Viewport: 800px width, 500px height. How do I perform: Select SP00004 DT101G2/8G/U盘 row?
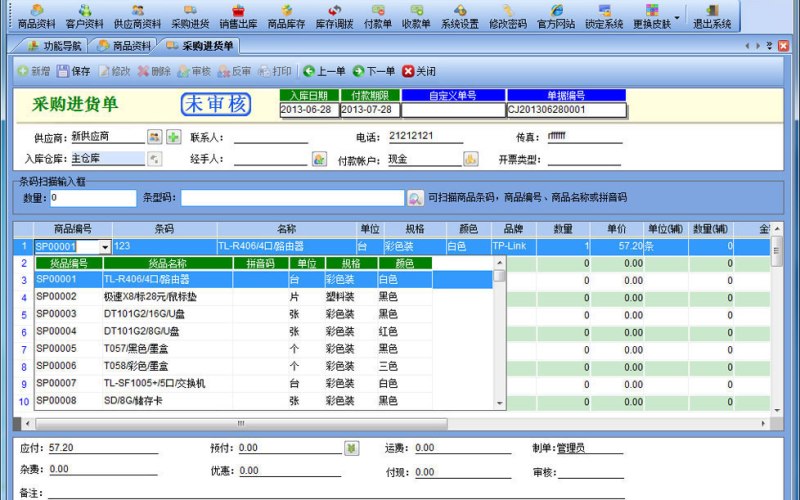[x=234, y=332]
